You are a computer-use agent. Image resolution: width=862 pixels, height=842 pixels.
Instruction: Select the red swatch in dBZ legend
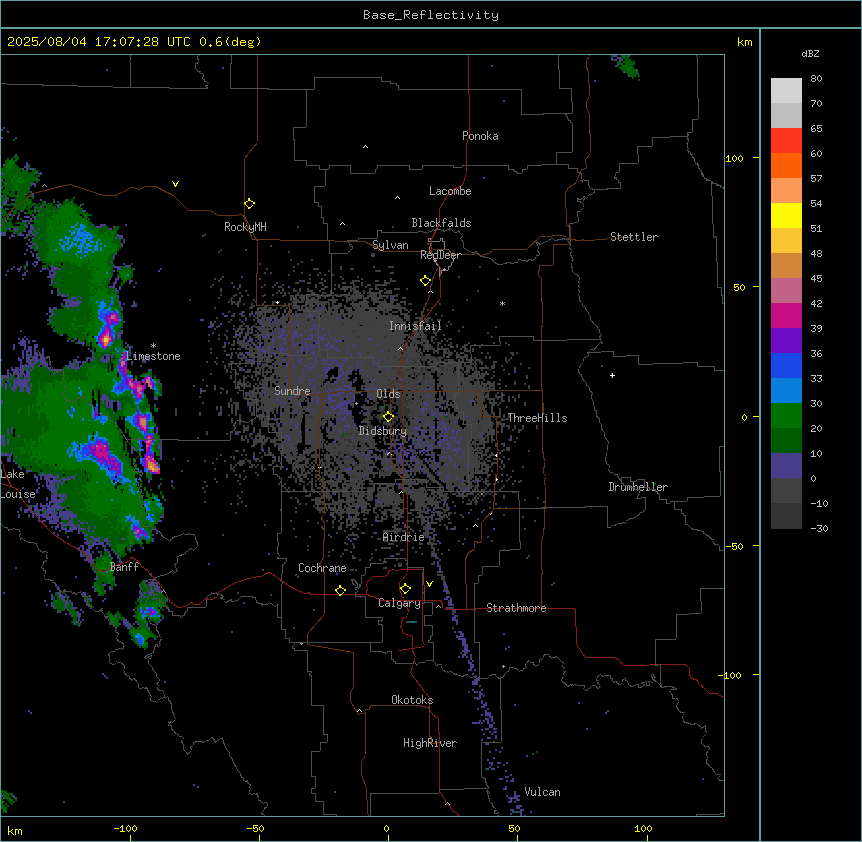(786, 141)
